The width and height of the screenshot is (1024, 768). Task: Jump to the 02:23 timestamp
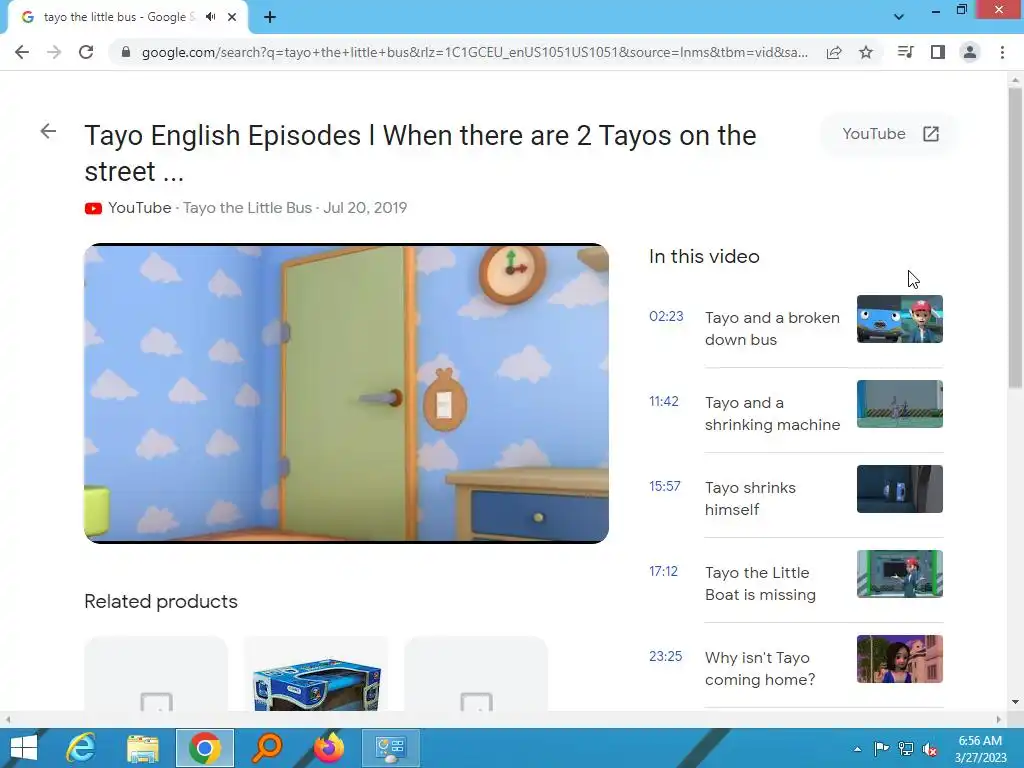coord(666,316)
